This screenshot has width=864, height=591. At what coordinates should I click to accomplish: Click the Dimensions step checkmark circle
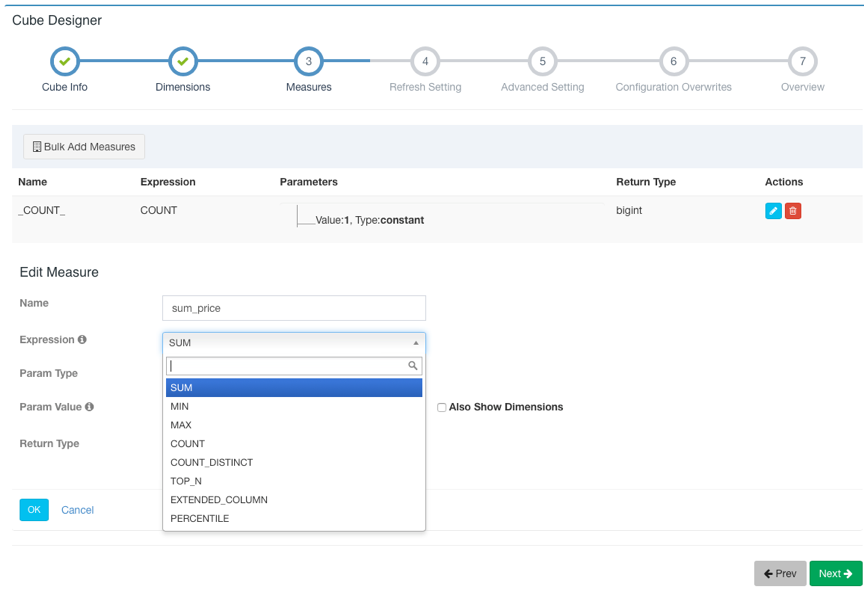pos(183,62)
